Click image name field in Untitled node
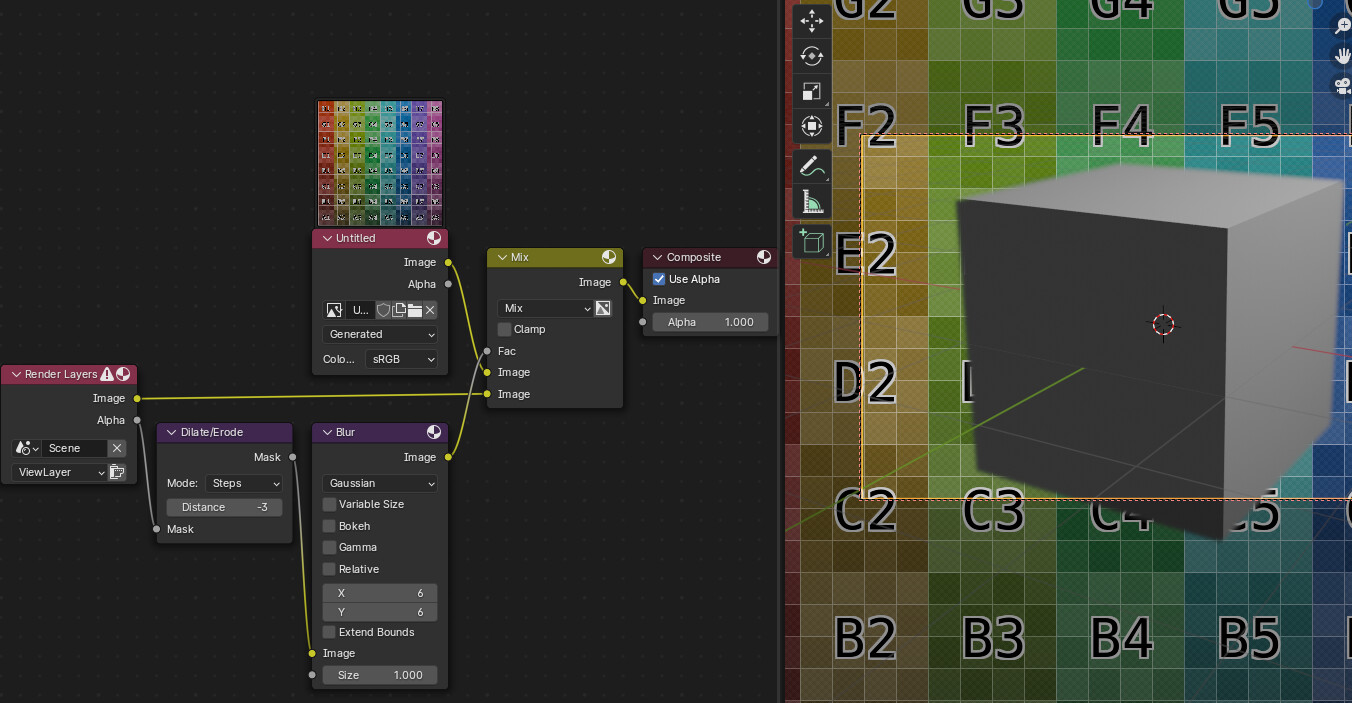This screenshot has width=1352, height=703. pos(361,310)
